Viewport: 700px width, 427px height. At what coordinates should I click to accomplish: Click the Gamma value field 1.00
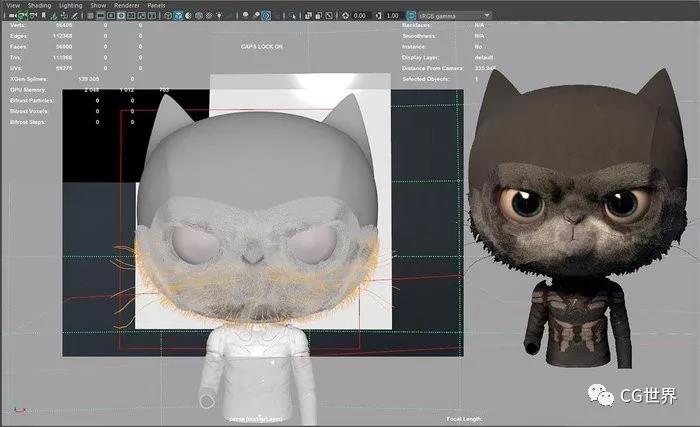393,16
